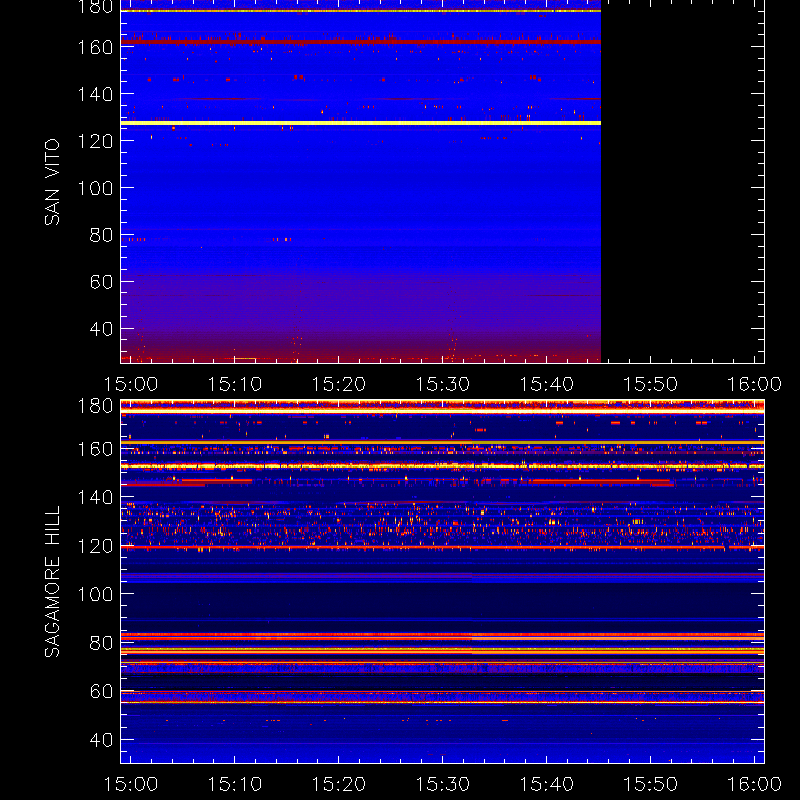Image resolution: width=800 pixels, height=800 pixels.
Task: Click the 120 tick label on Sagamore Hill plot
Action: pos(95,546)
